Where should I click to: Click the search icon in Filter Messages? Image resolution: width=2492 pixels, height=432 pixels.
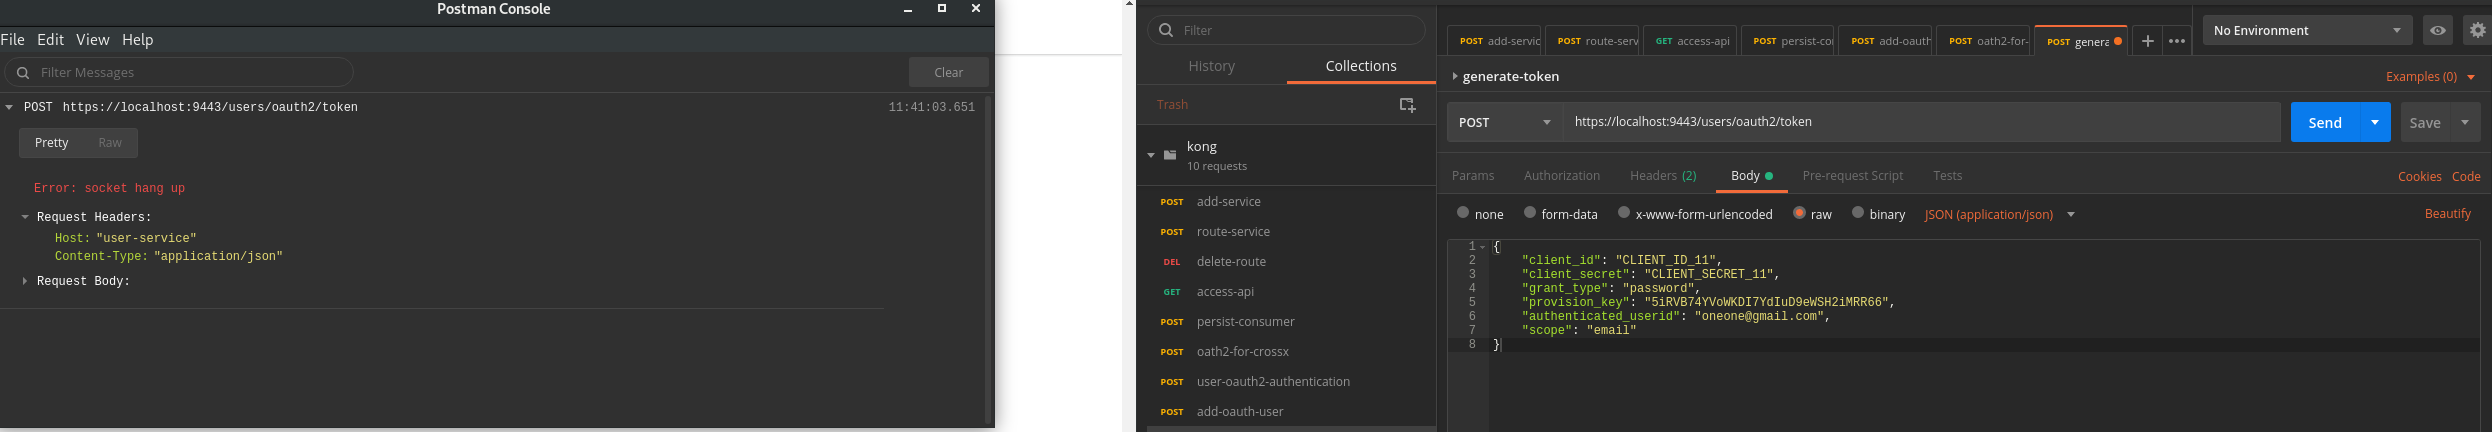pos(23,73)
